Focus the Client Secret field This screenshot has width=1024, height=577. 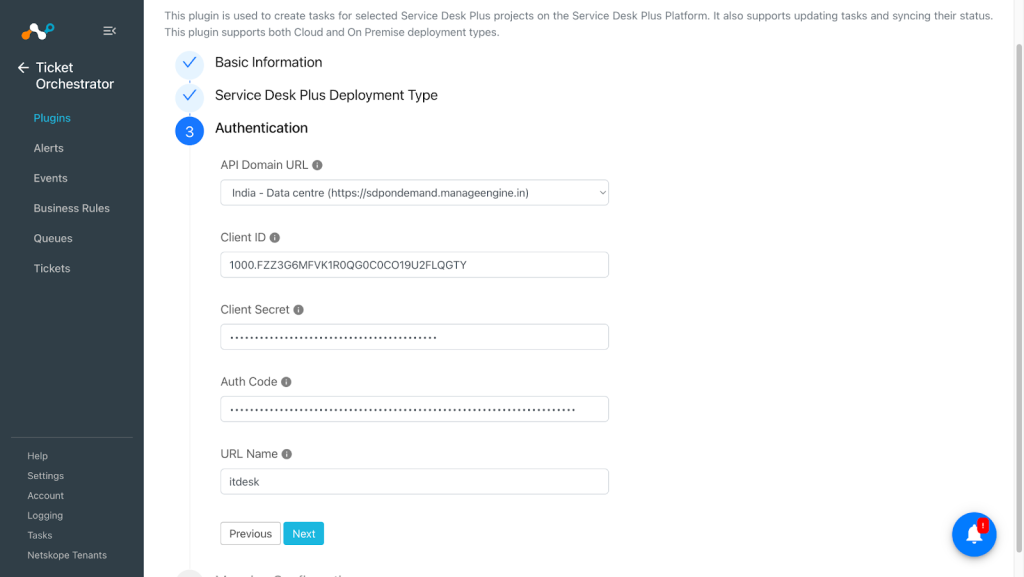point(414,337)
